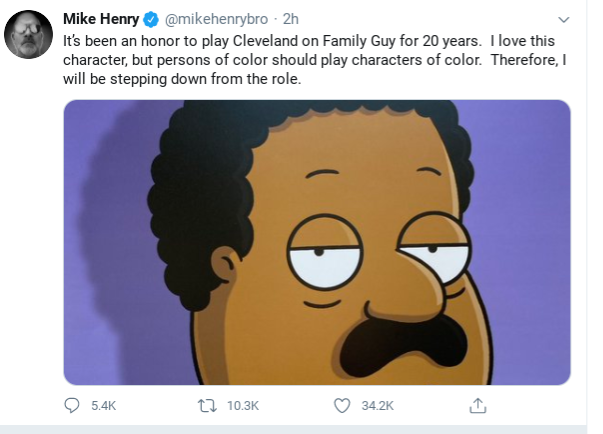Open the share icon under the tweet
The width and height of the screenshot is (603, 434).
click(x=478, y=405)
